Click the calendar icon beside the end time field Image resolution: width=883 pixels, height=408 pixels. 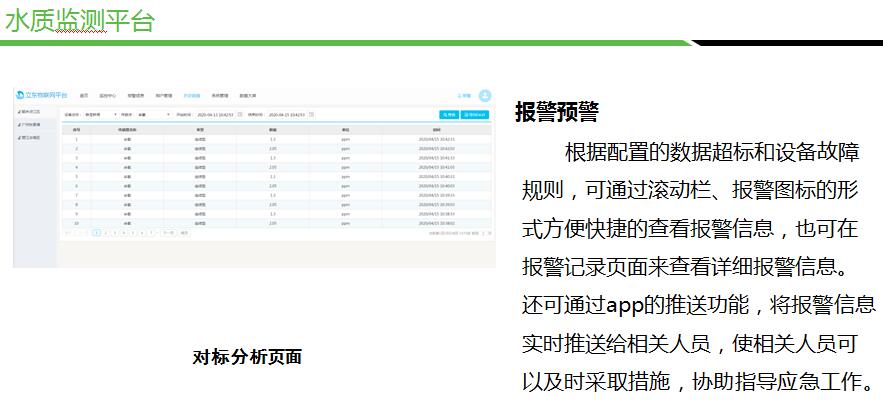(311, 114)
